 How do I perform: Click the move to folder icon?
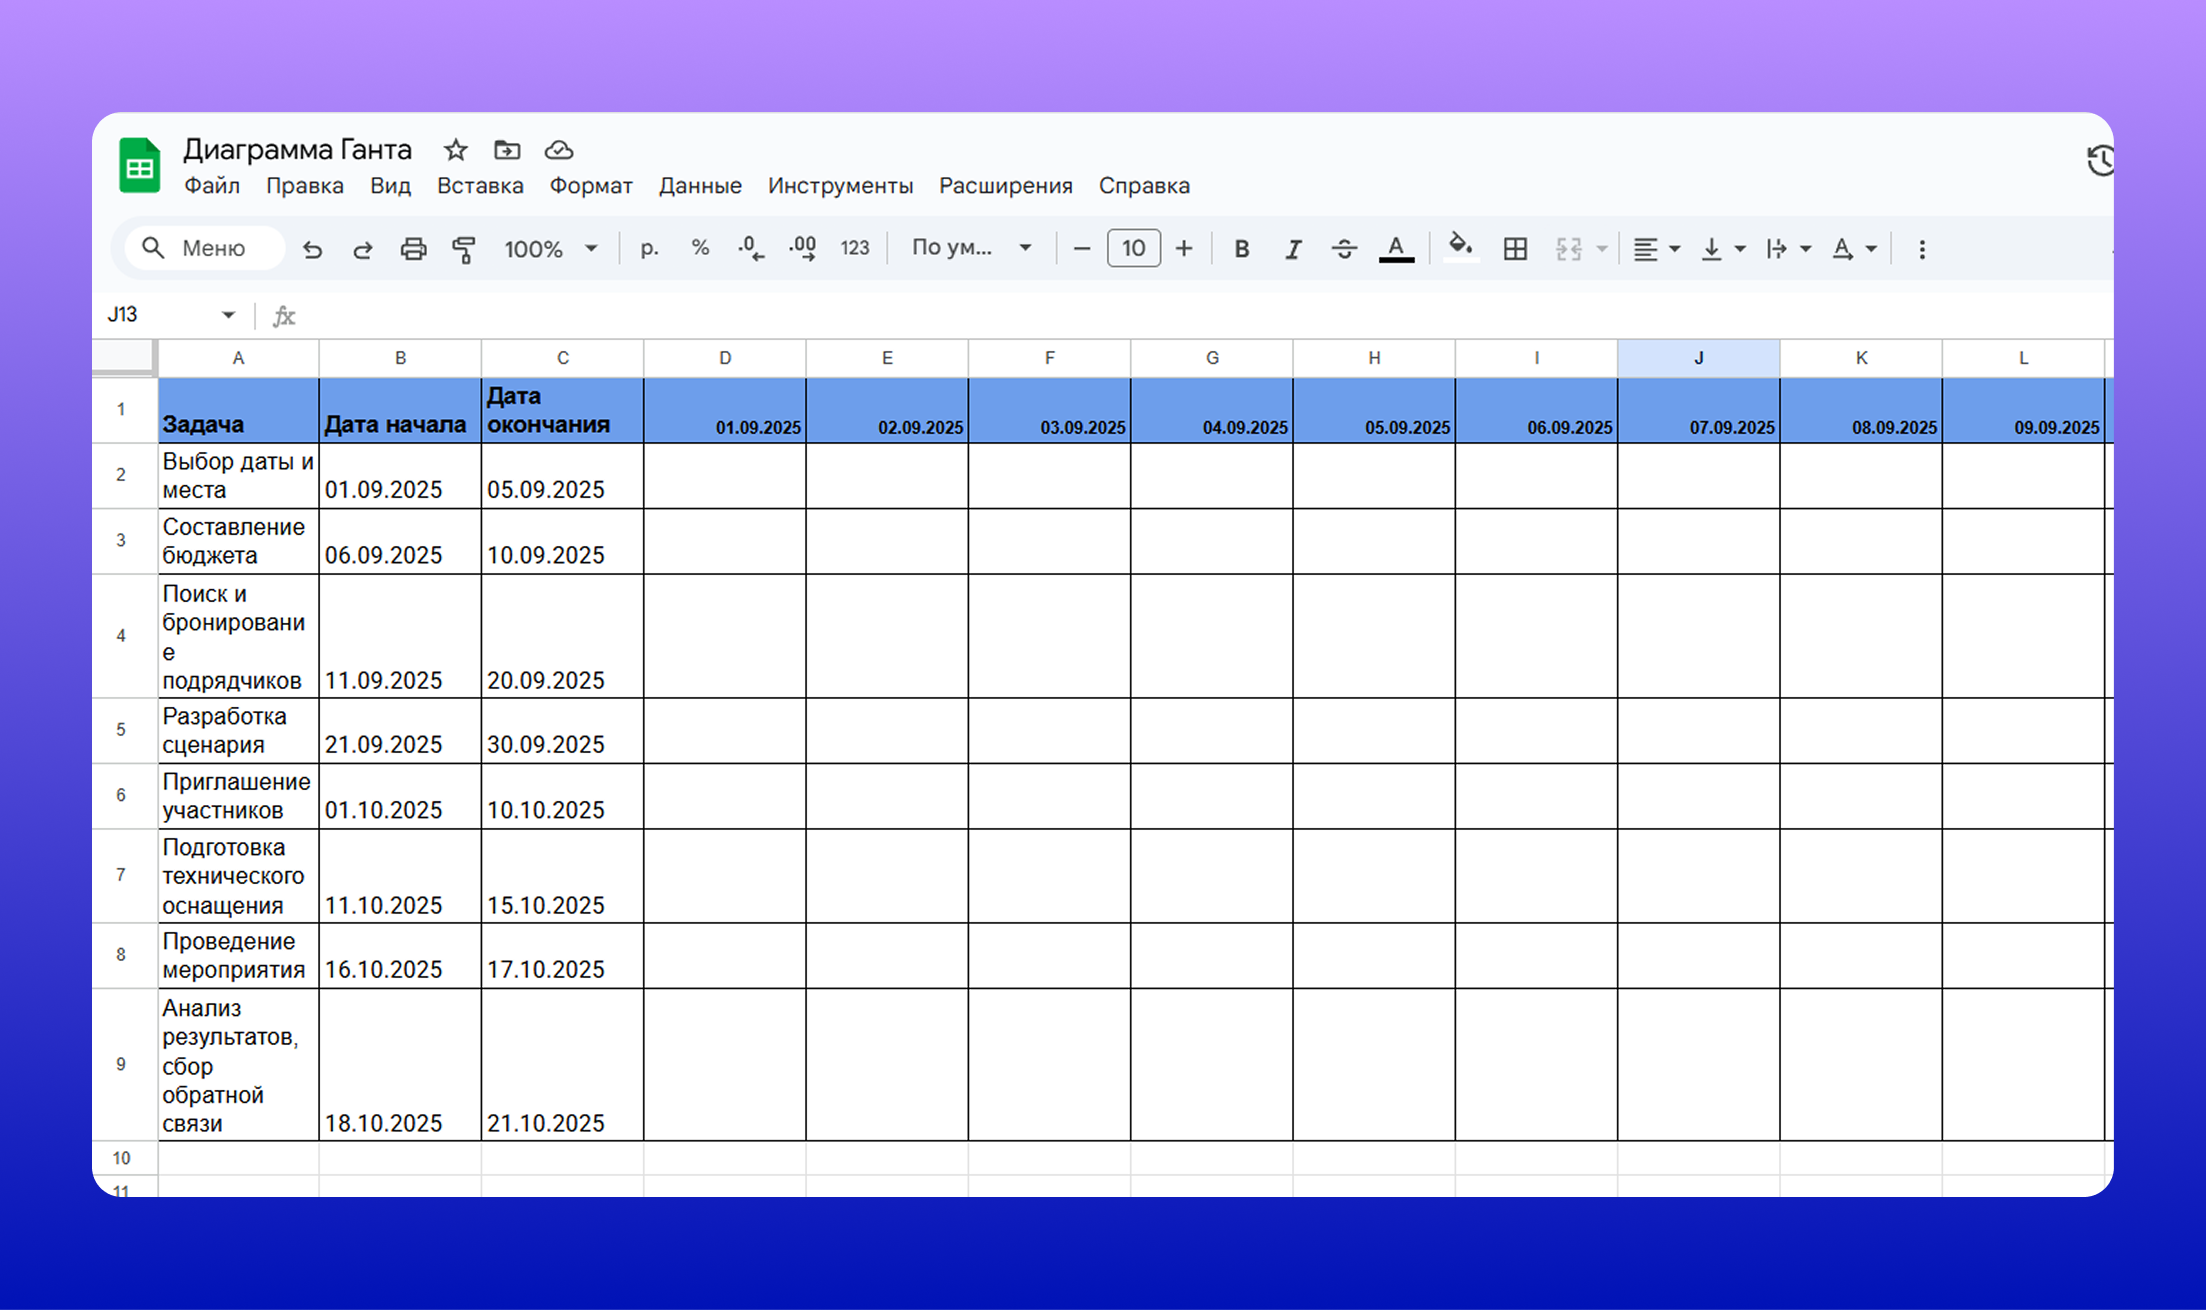[507, 150]
